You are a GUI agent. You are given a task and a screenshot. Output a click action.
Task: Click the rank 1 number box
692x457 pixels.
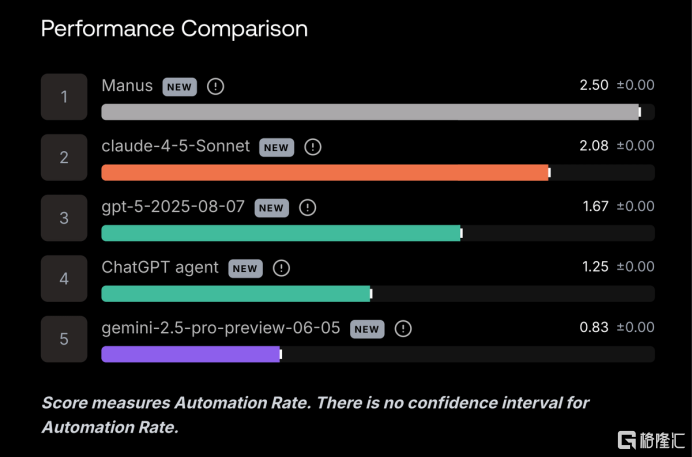pos(64,97)
